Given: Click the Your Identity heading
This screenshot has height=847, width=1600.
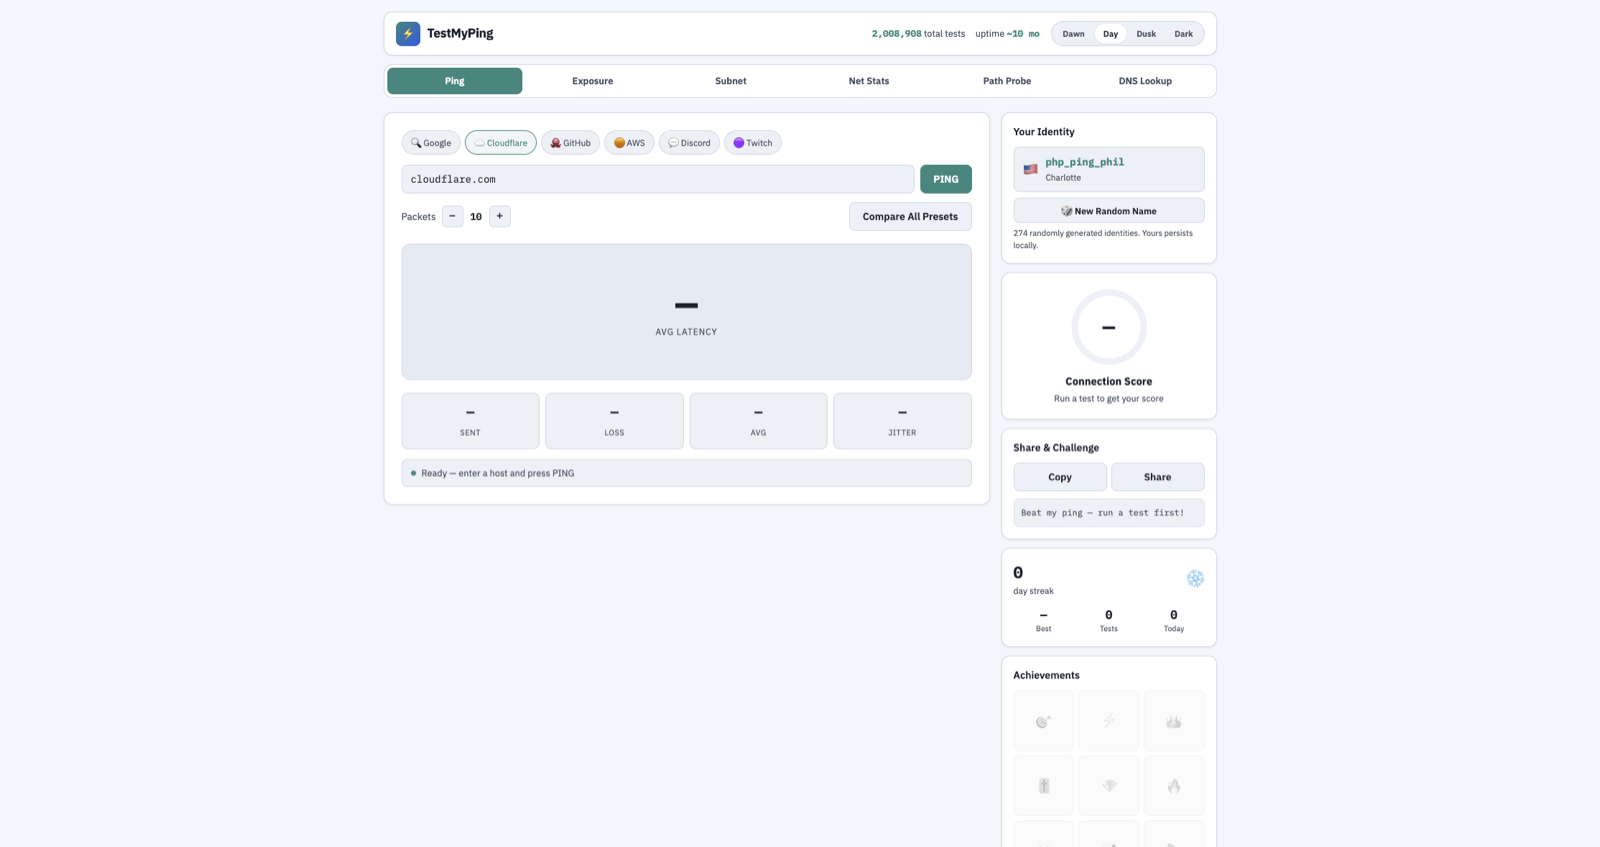Looking at the screenshot, I should (1044, 132).
